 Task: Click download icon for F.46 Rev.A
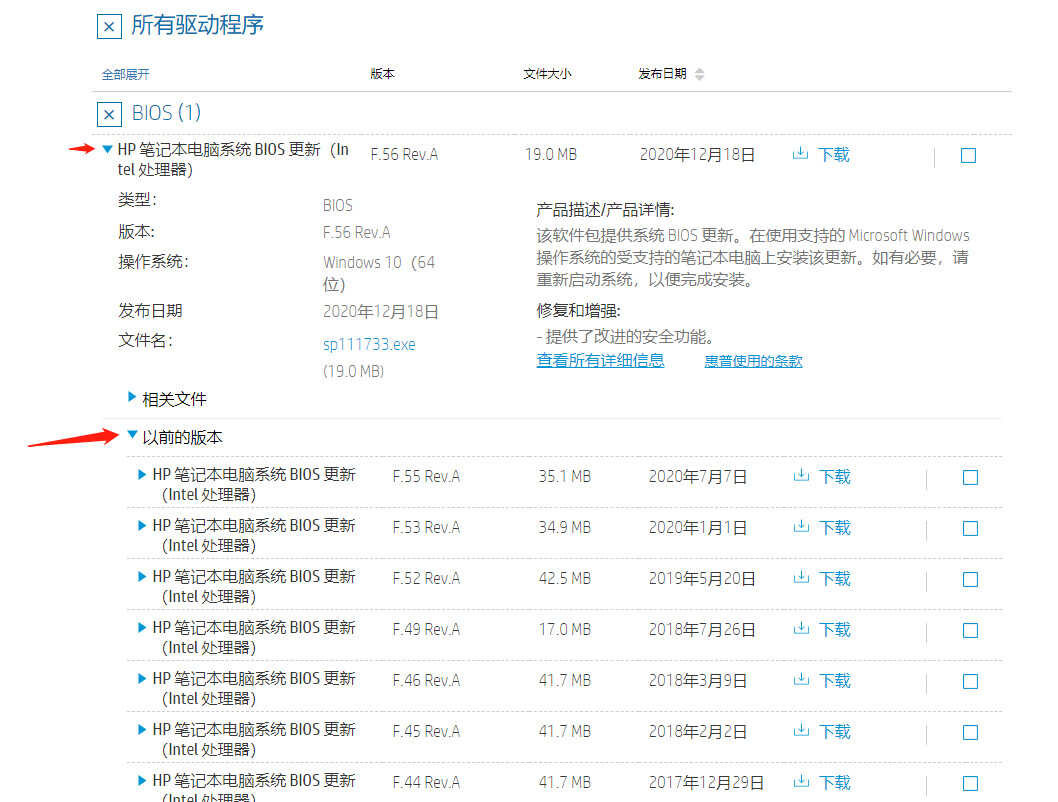pos(801,679)
